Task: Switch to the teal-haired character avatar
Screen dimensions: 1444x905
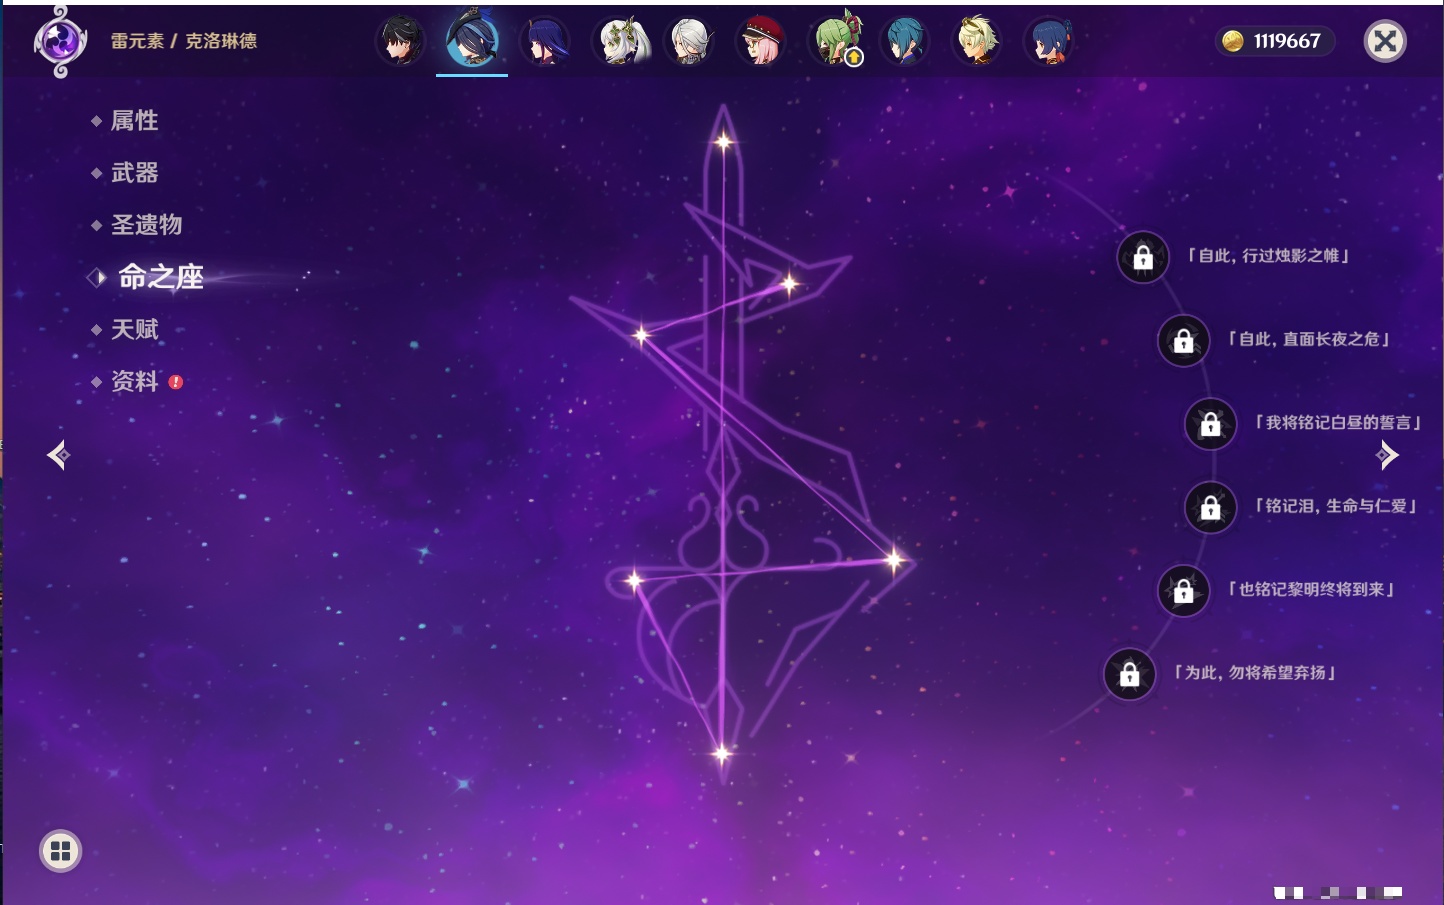Action: pos(905,41)
